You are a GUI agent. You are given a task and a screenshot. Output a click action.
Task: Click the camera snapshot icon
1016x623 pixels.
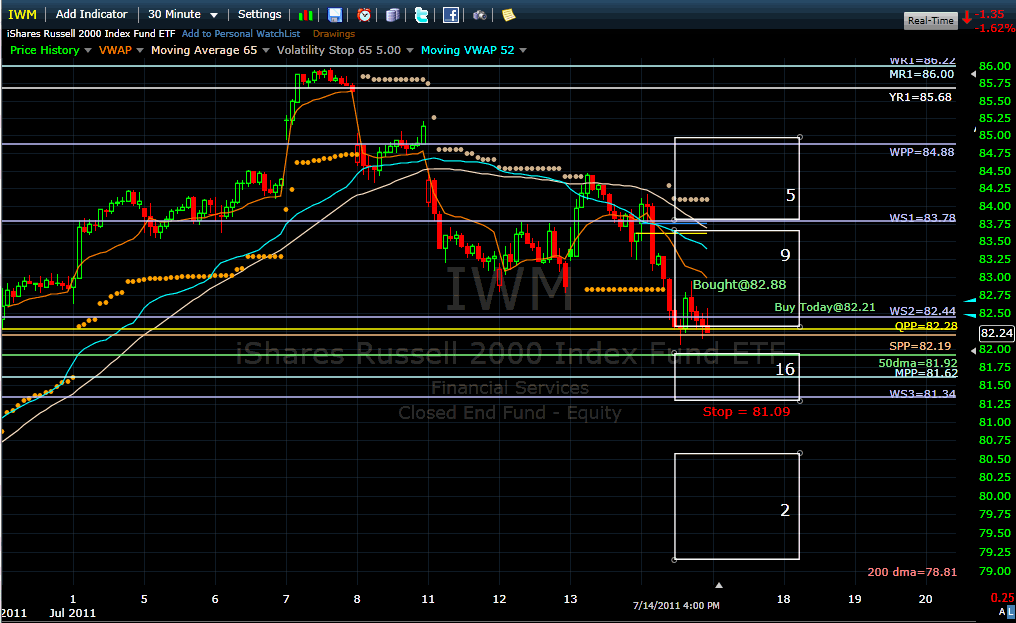point(479,15)
